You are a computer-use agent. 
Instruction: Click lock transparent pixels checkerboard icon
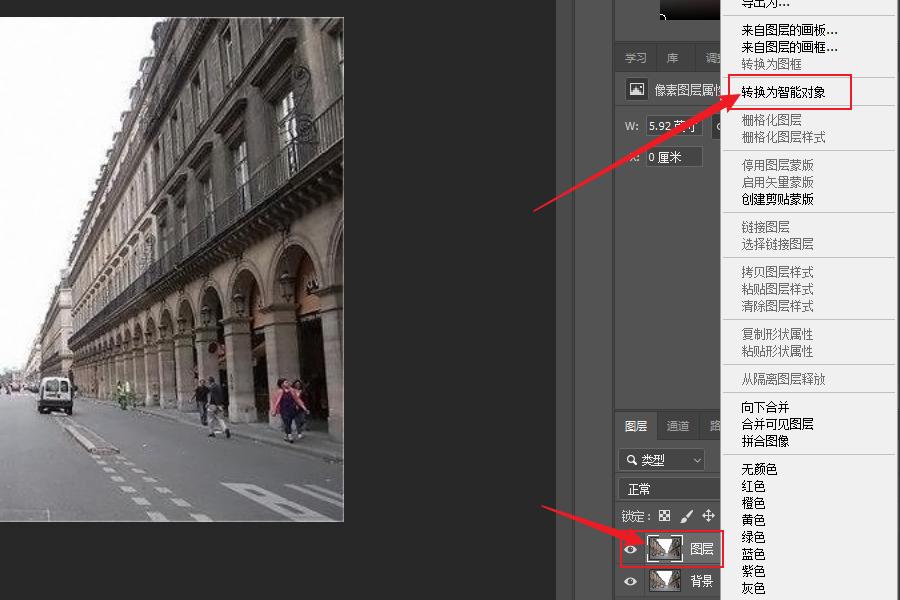click(664, 516)
